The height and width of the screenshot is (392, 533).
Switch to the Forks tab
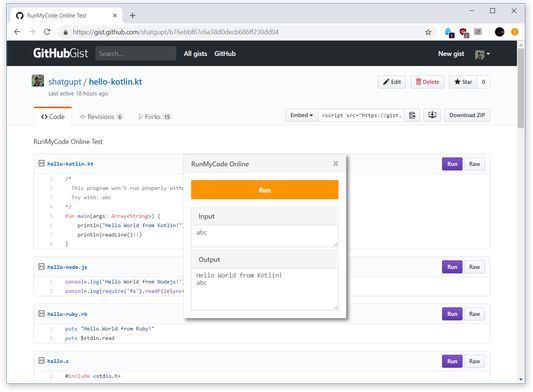pos(154,117)
